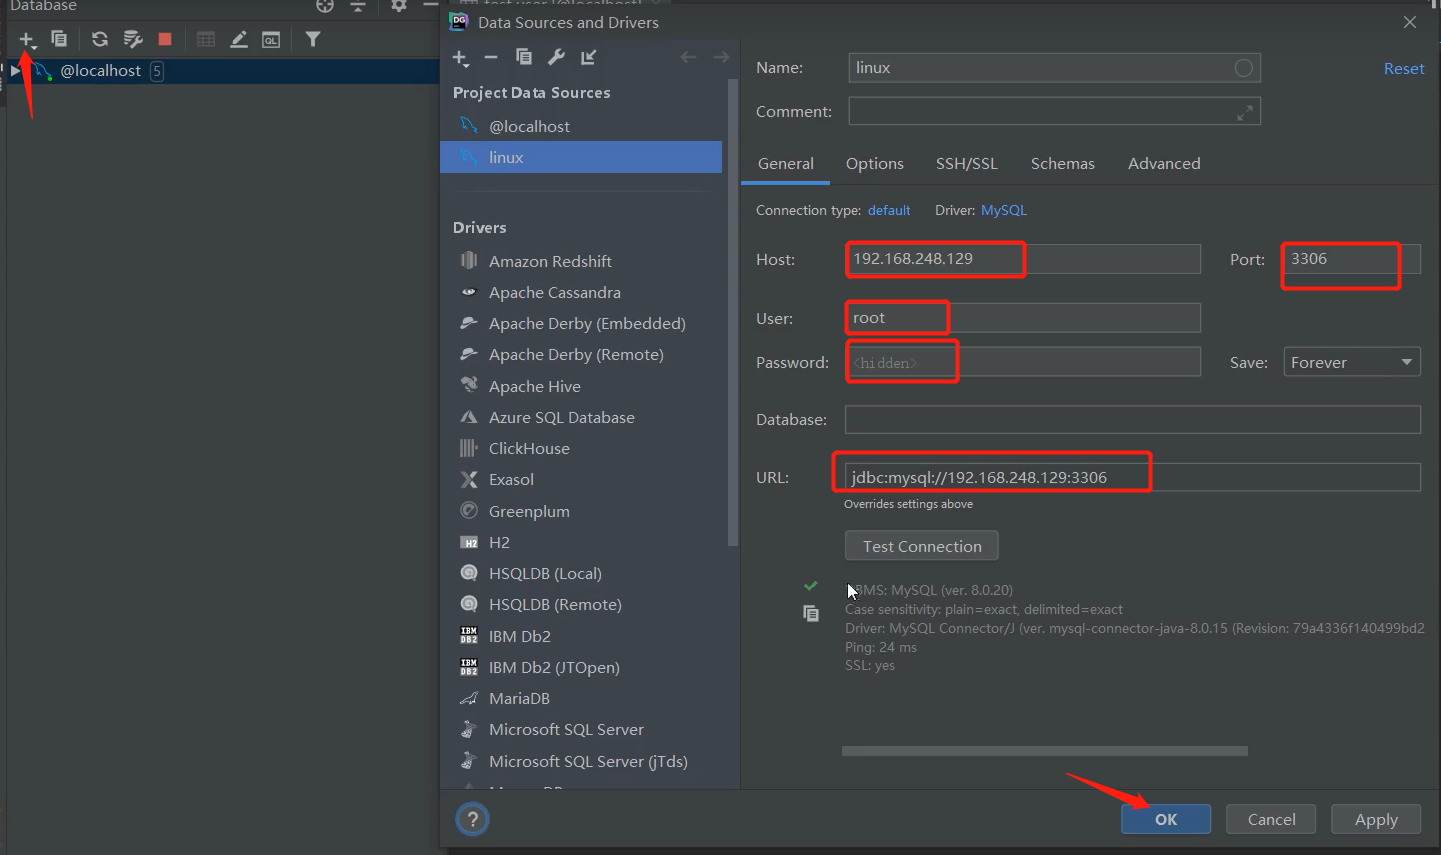The width and height of the screenshot is (1441, 855).
Task: Duplicate data source in Database toolbar
Action: 59,39
